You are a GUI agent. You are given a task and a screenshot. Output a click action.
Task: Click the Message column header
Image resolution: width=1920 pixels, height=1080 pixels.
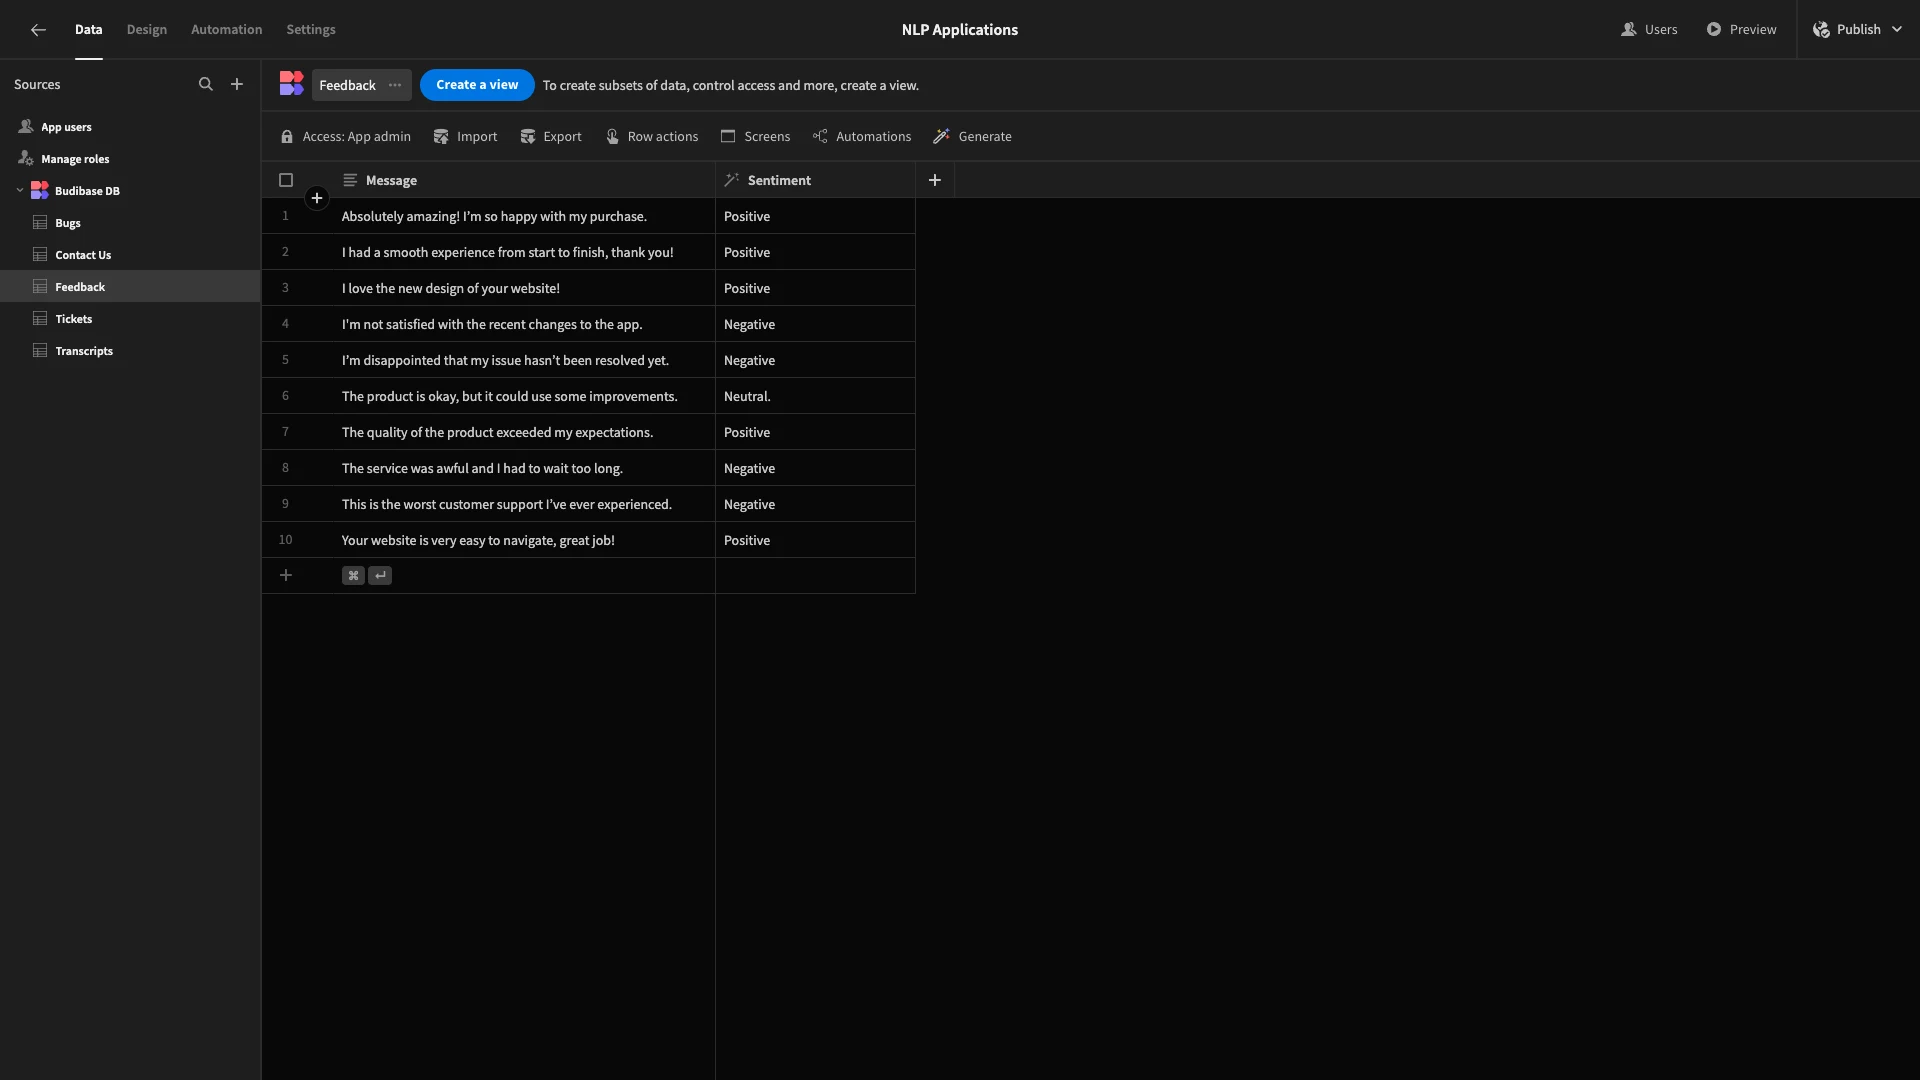click(x=525, y=180)
